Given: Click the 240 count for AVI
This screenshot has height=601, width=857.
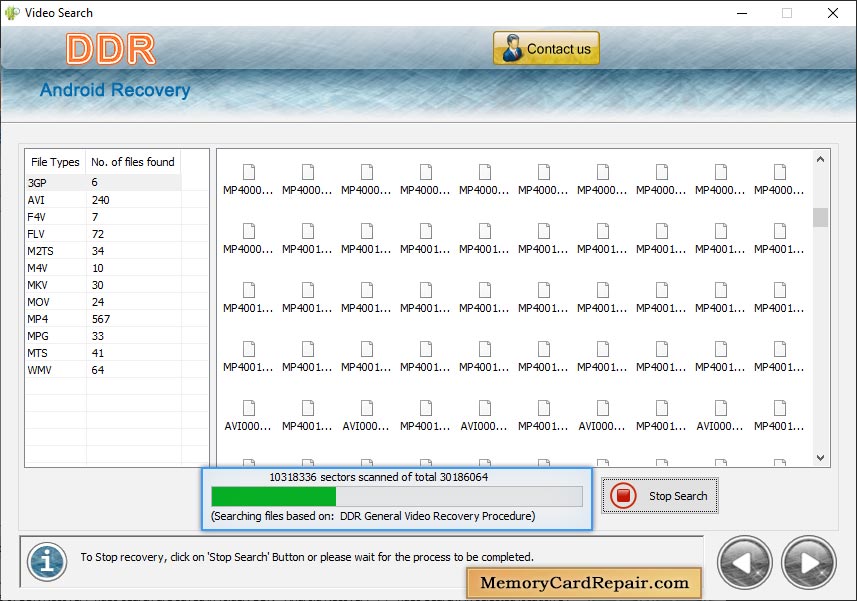Looking at the screenshot, I should (101, 200).
